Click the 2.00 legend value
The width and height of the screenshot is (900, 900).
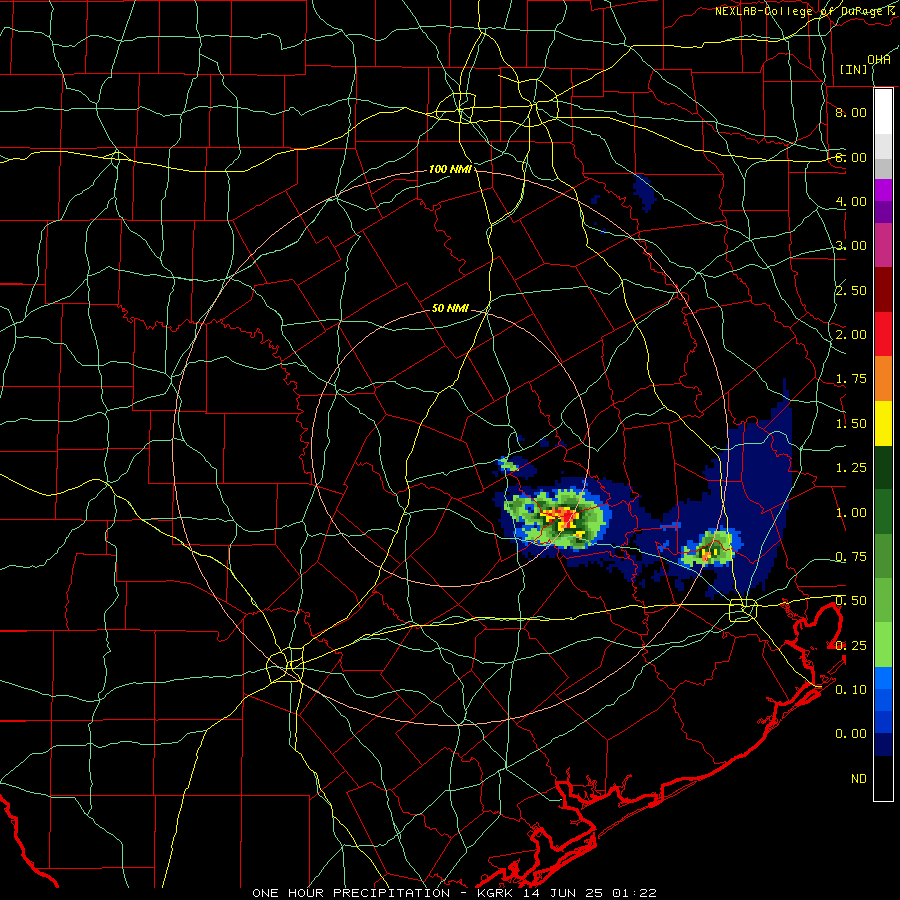(x=851, y=335)
